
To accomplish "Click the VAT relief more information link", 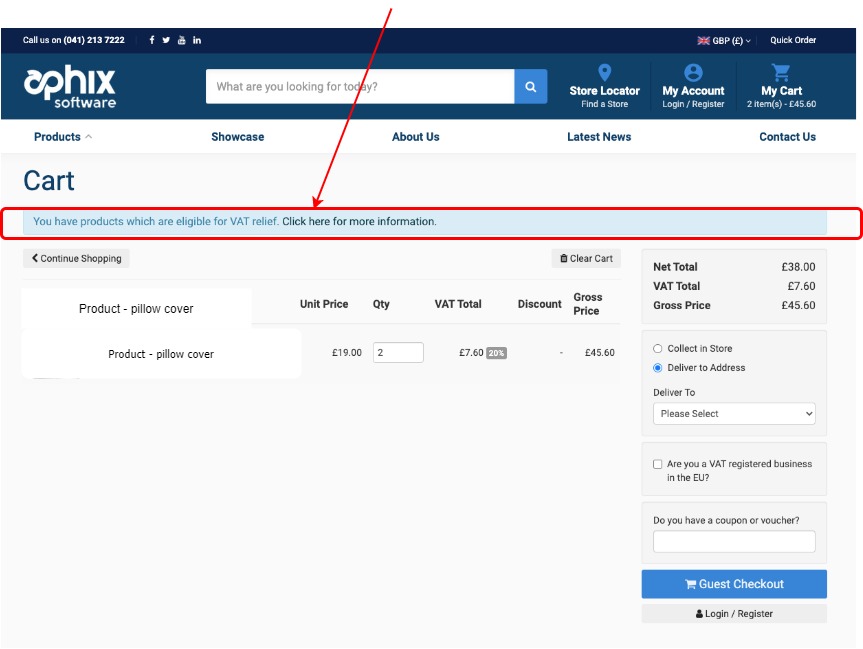I will point(359,222).
